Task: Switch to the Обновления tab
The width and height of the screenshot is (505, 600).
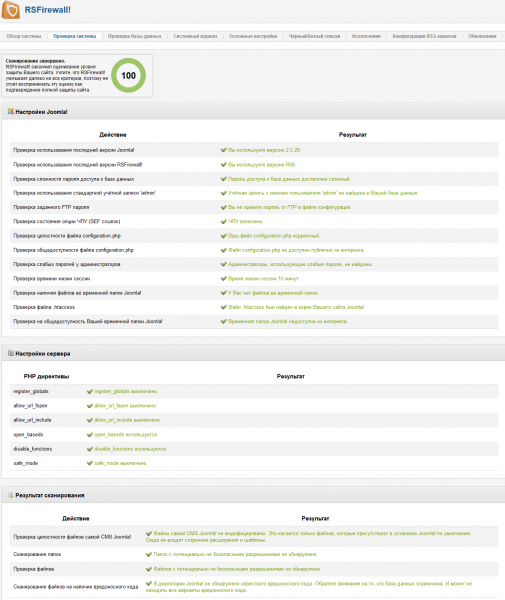Action: (482, 36)
